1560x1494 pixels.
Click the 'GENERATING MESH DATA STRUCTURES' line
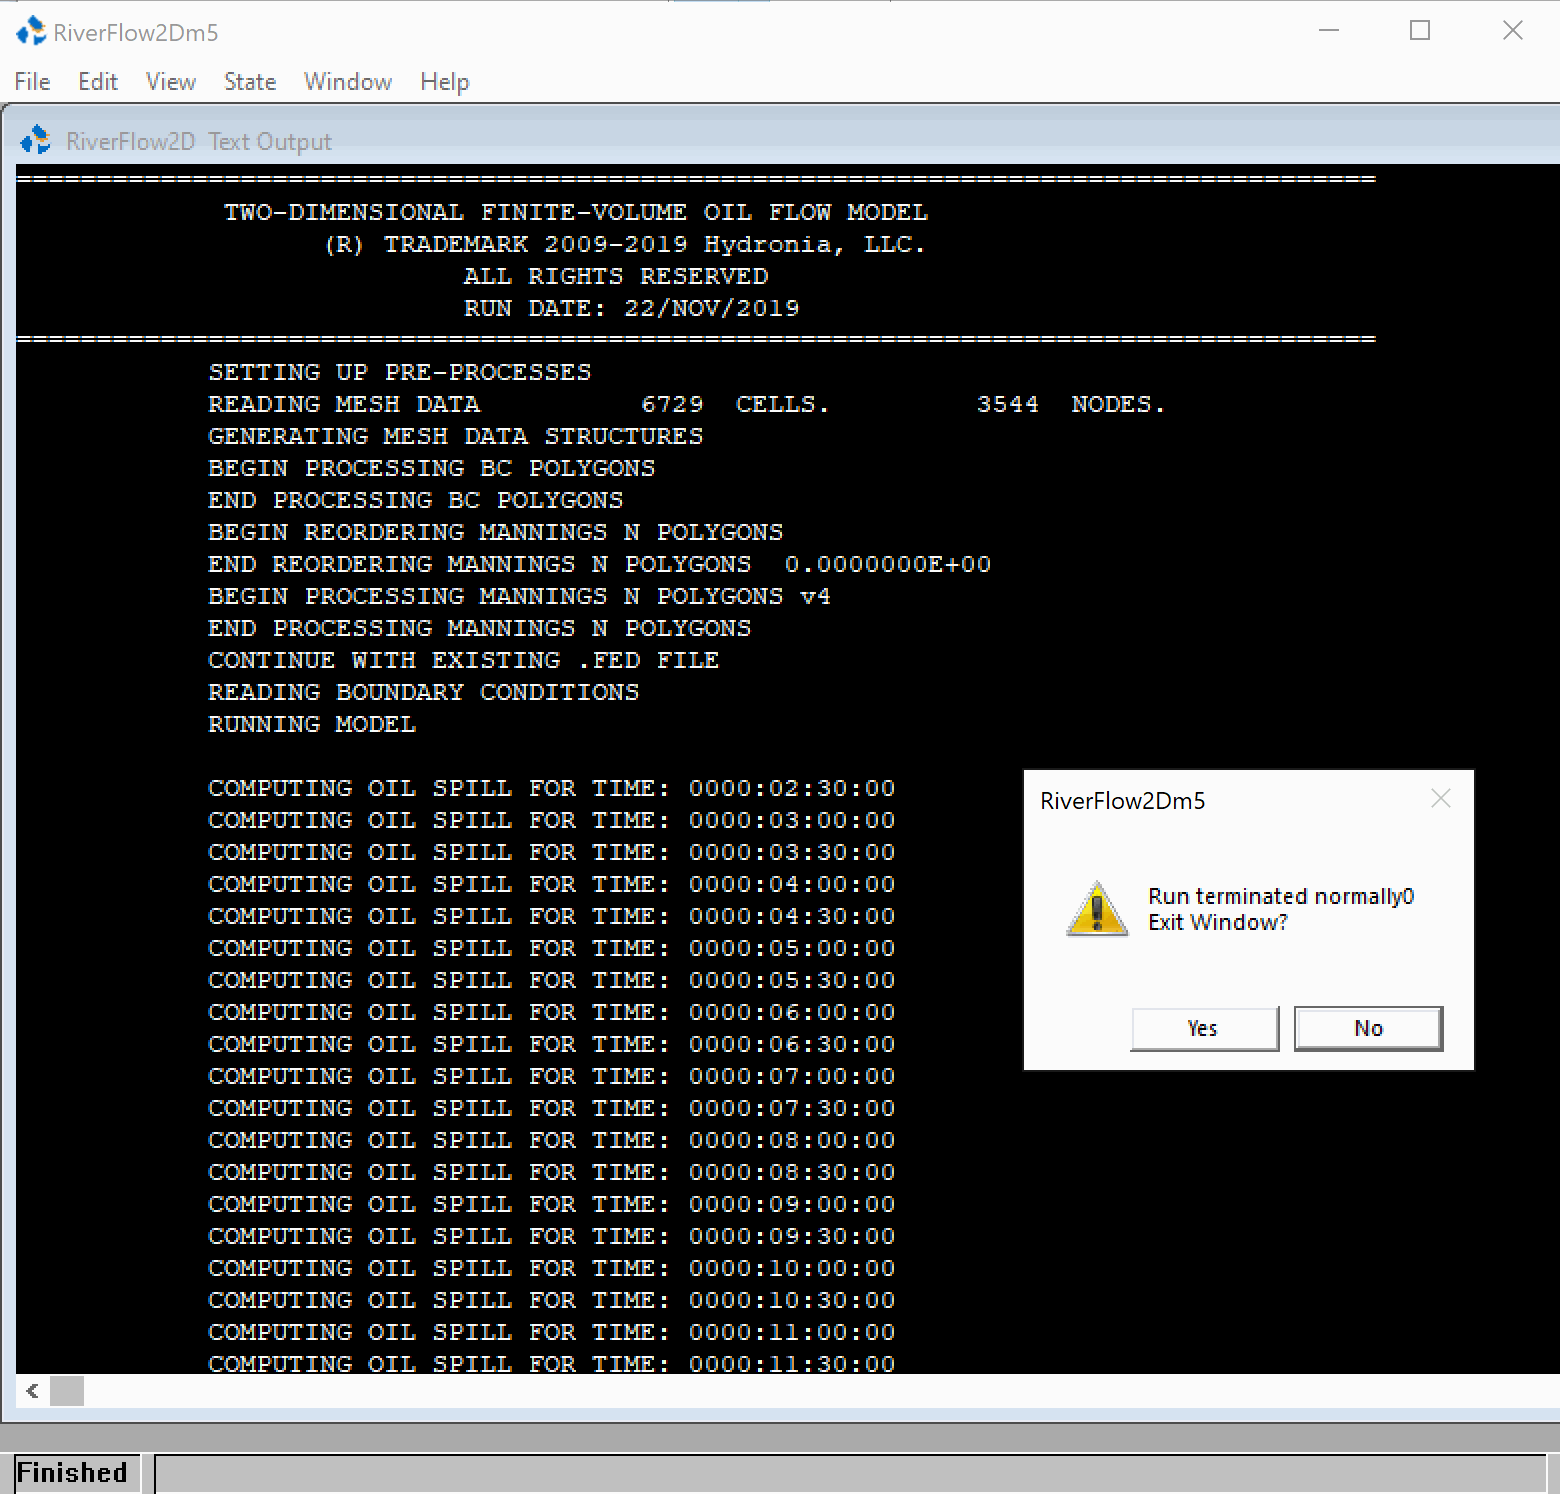(x=456, y=436)
